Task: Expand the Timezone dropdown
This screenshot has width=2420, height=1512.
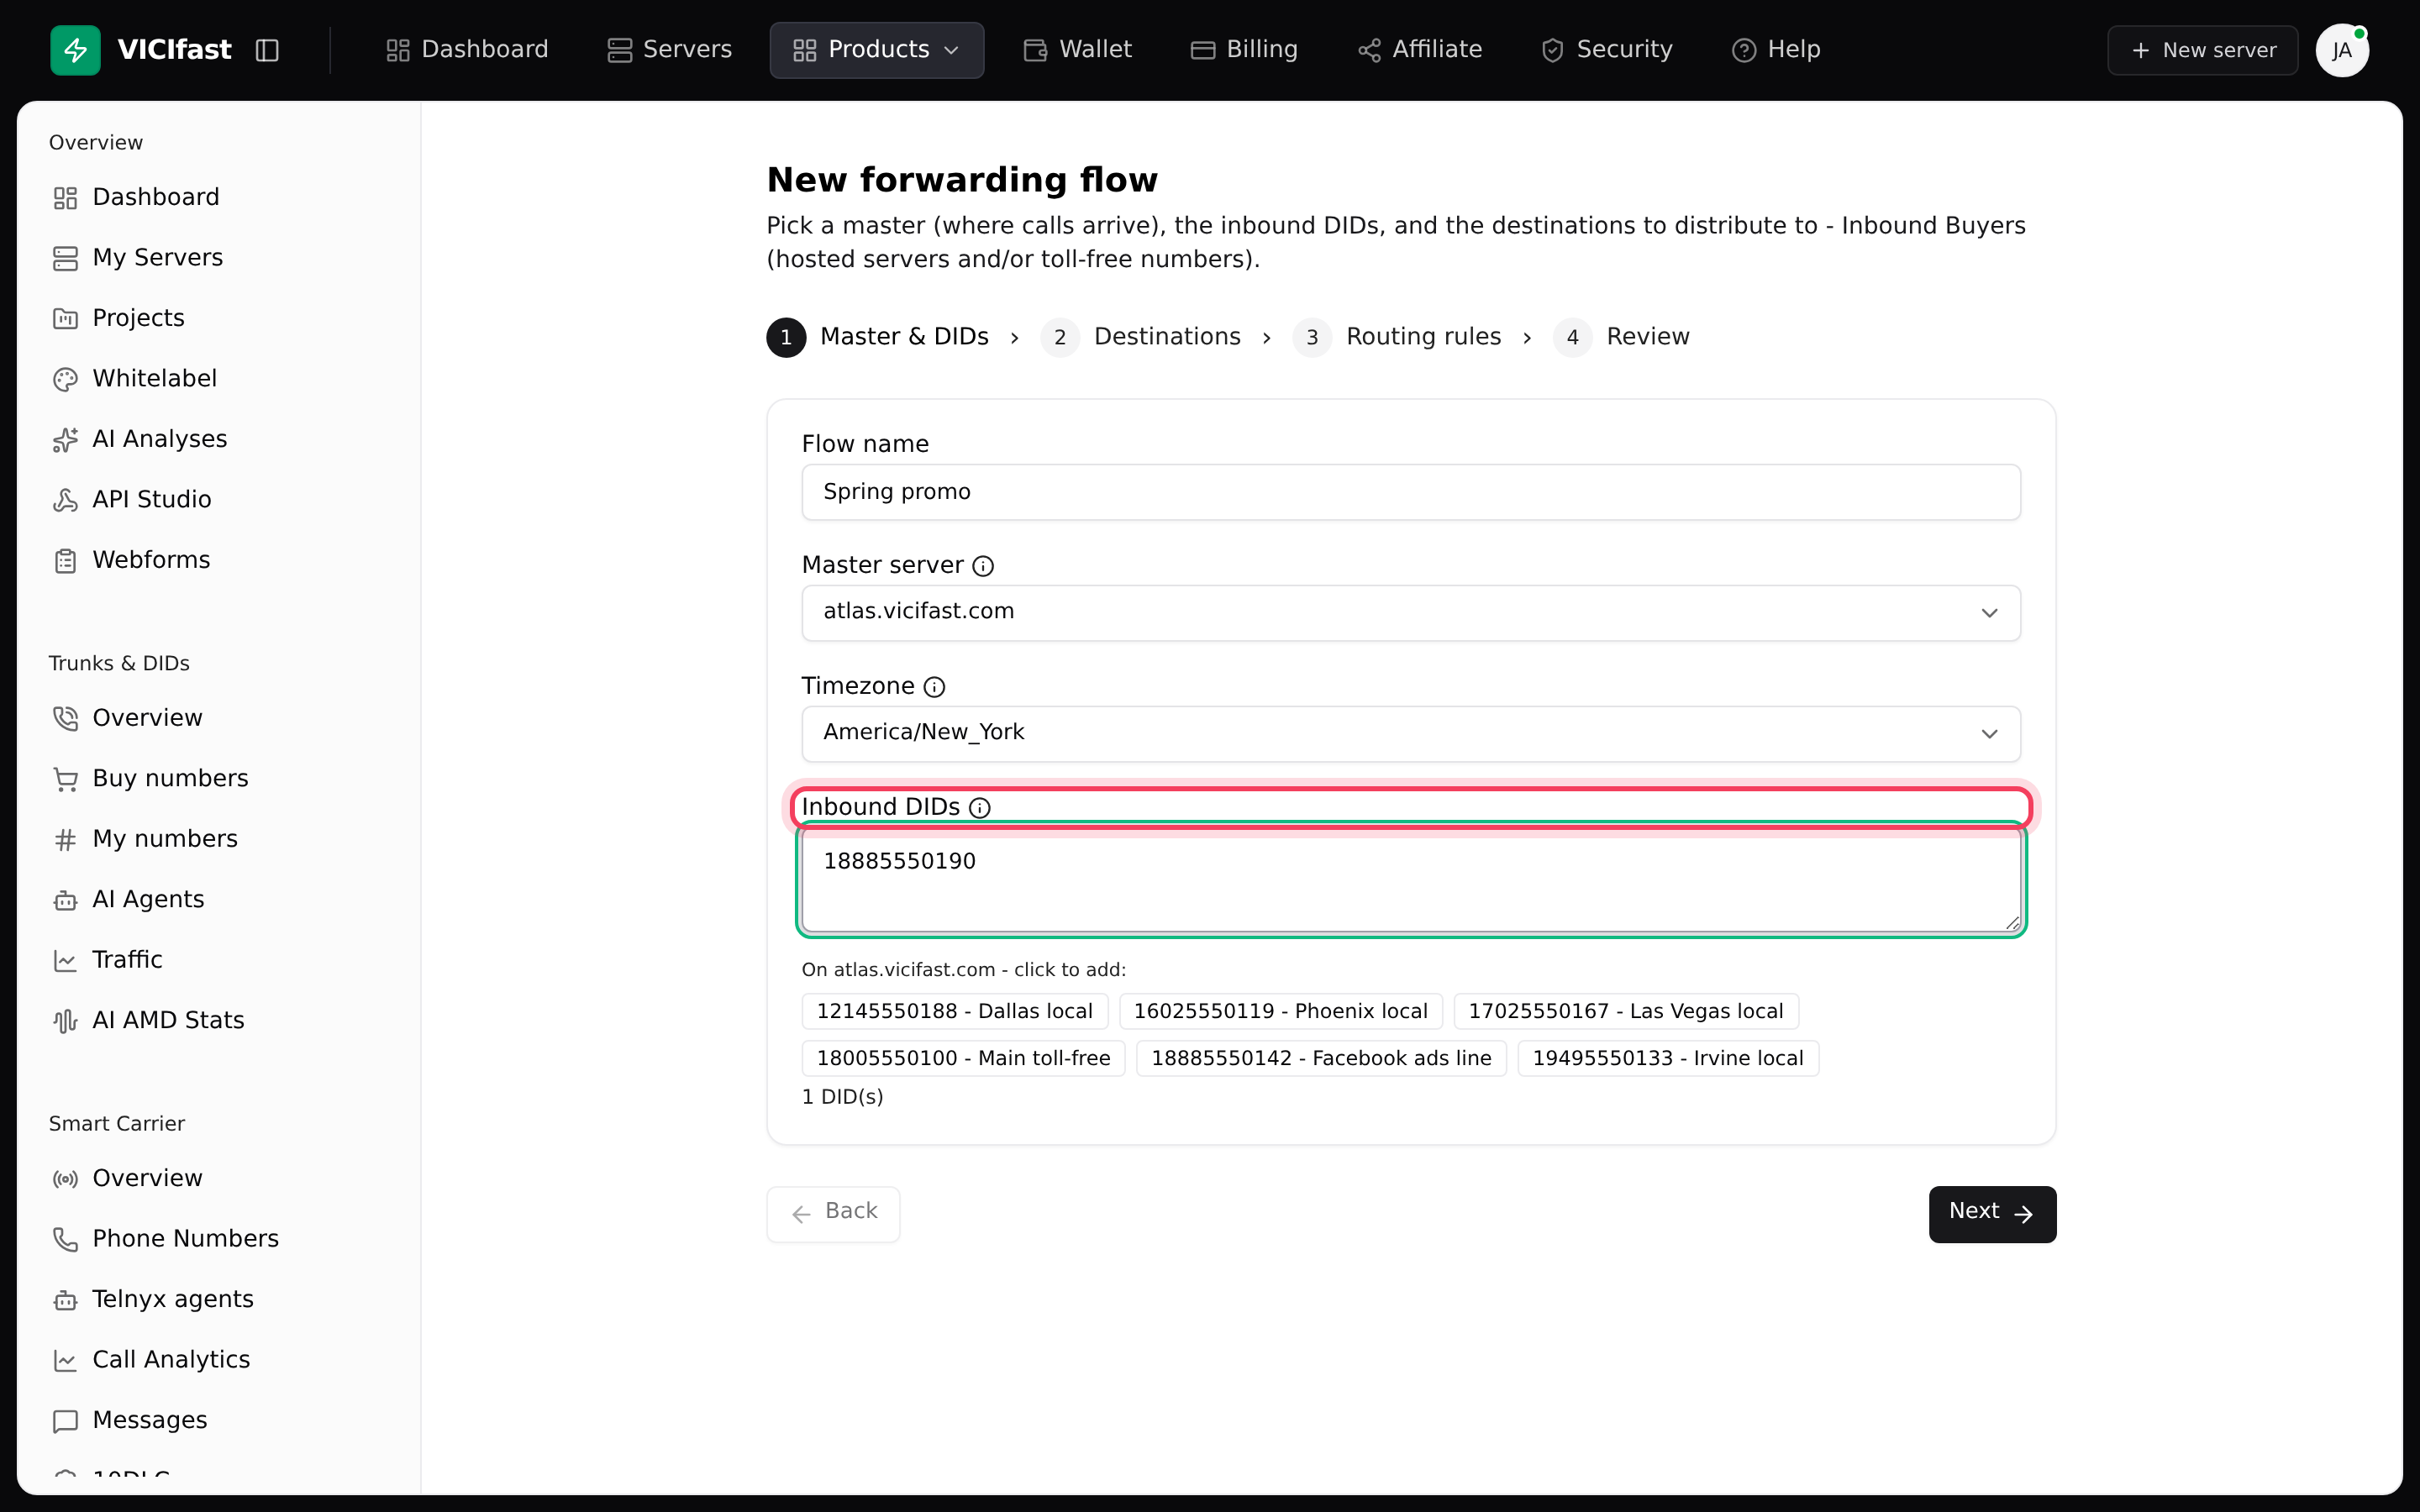Action: point(1411,733)
